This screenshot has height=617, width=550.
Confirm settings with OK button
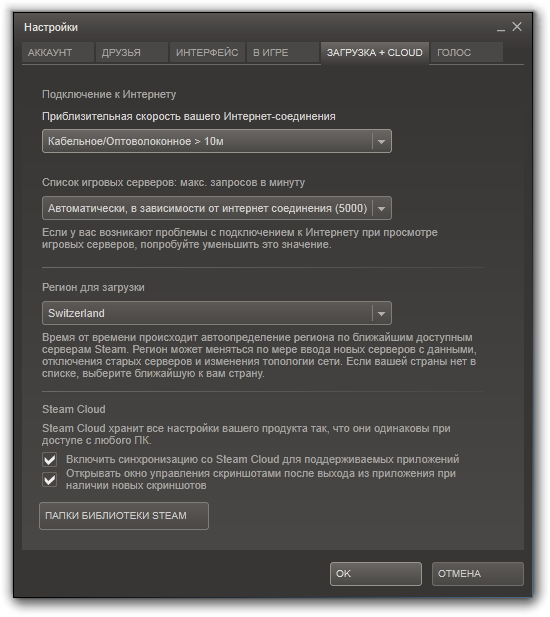click(376, 574)
